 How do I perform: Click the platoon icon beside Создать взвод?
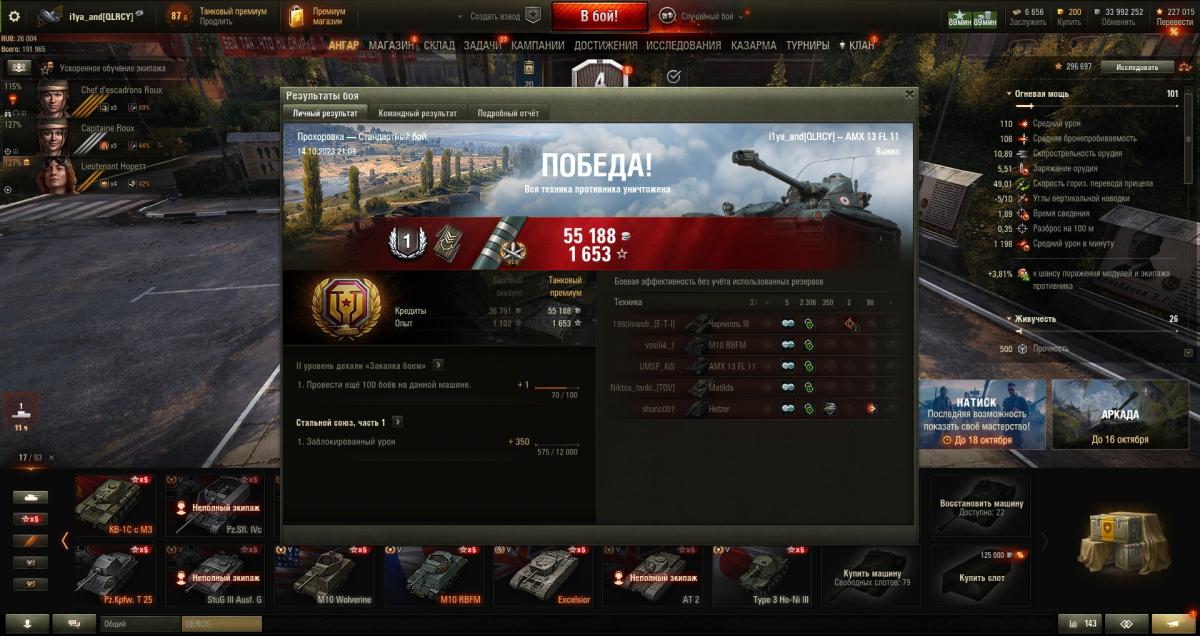coord(533,16)
